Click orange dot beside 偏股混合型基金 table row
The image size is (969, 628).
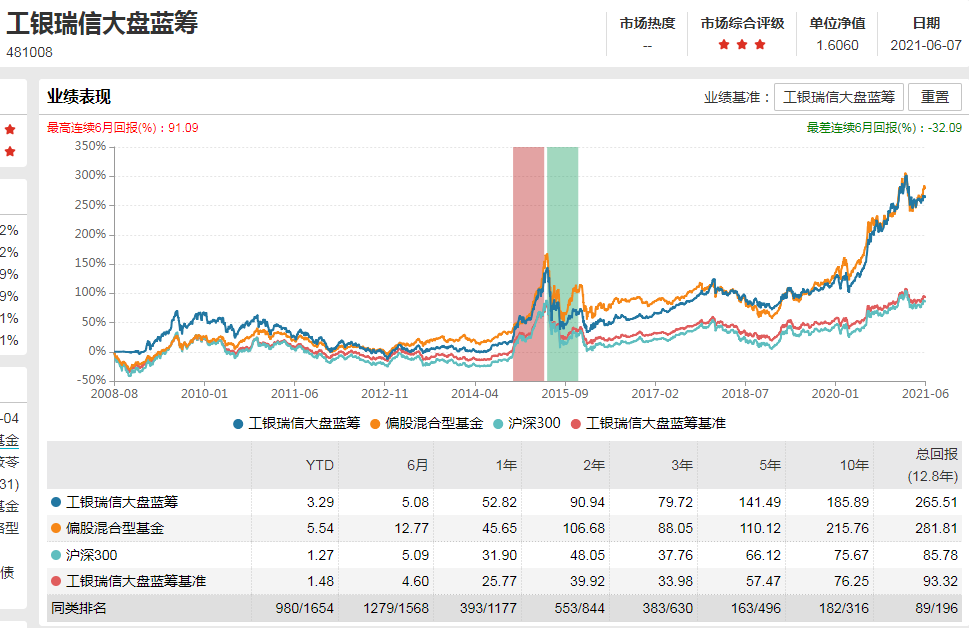pyautogui.click(x=56, y=528)
